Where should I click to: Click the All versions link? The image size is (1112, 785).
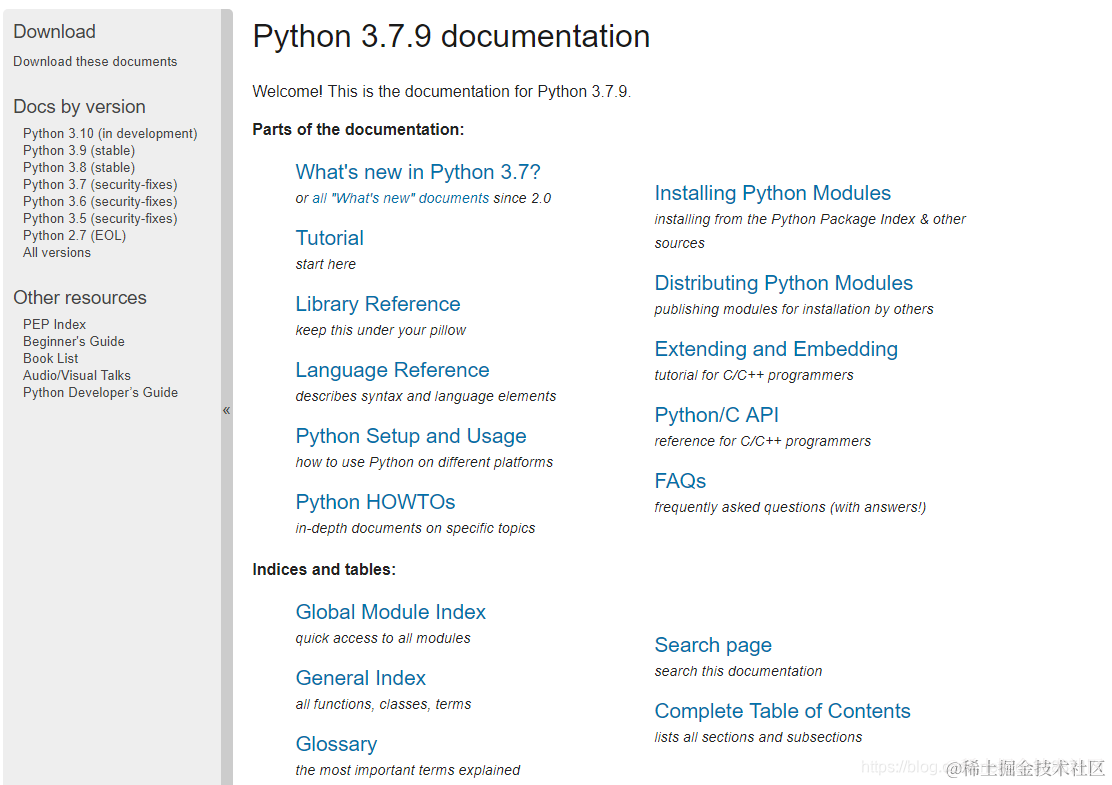pyautogui.click(x=57, y=252)
